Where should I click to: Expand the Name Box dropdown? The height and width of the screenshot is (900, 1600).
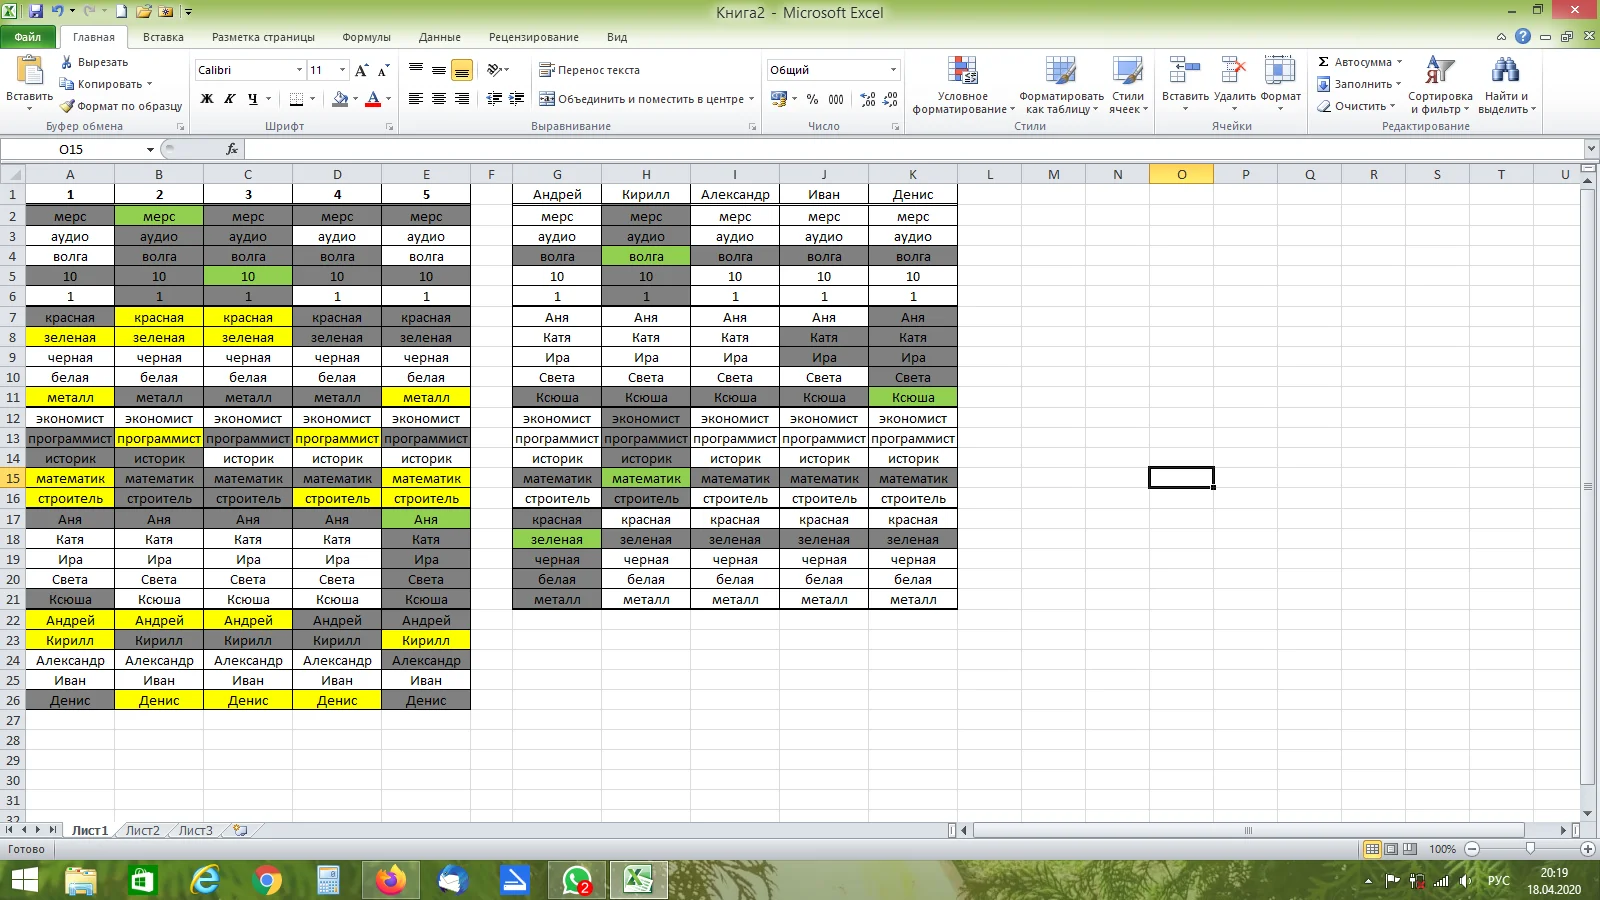(150, 150)
